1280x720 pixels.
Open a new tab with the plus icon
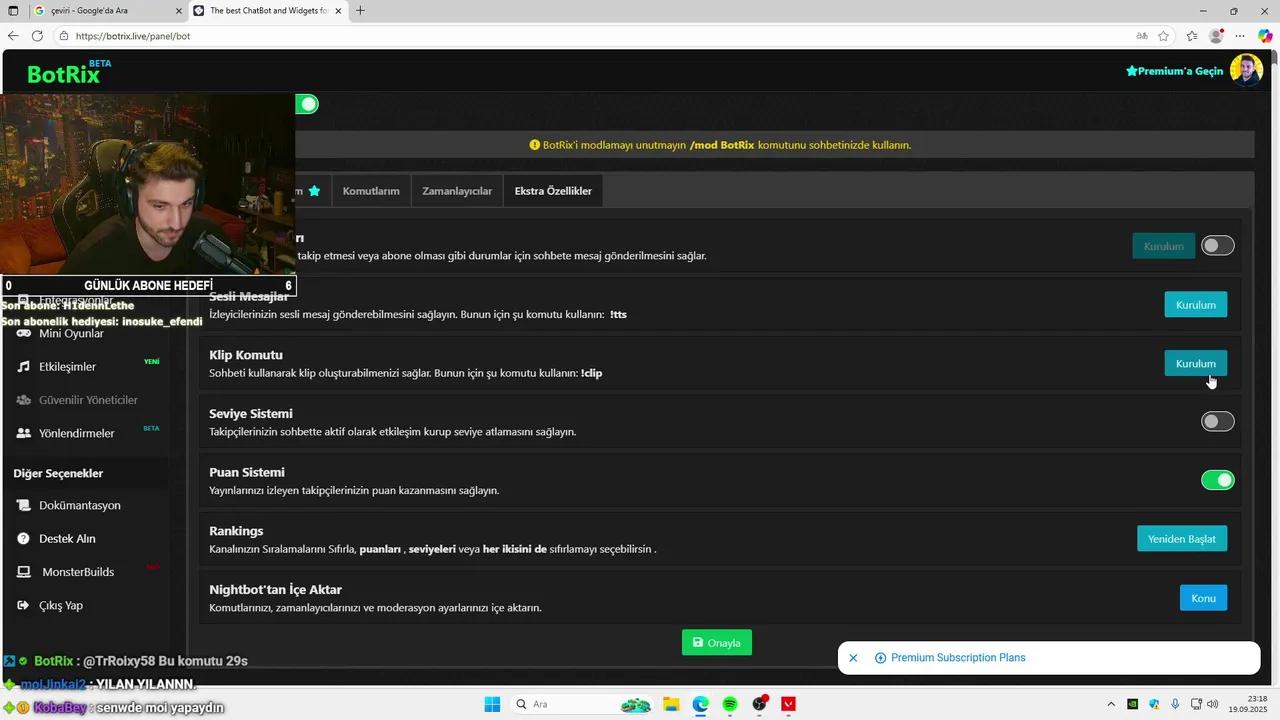tap(360, 11)
